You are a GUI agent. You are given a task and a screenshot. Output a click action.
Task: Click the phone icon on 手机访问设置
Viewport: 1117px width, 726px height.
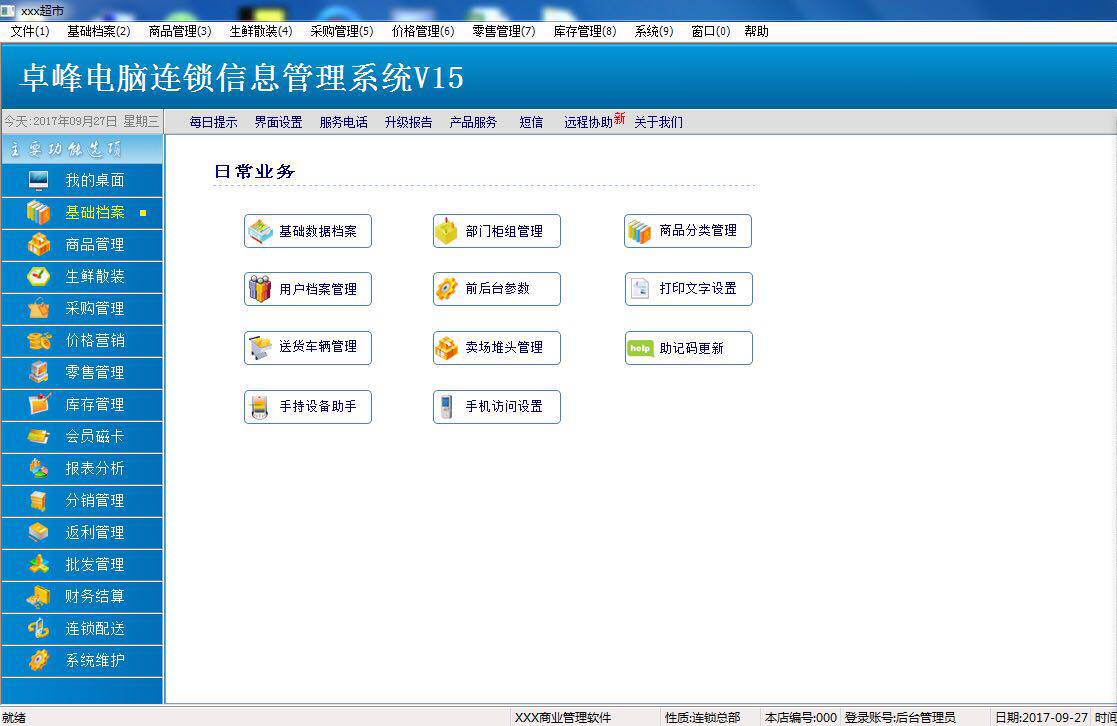447,407
